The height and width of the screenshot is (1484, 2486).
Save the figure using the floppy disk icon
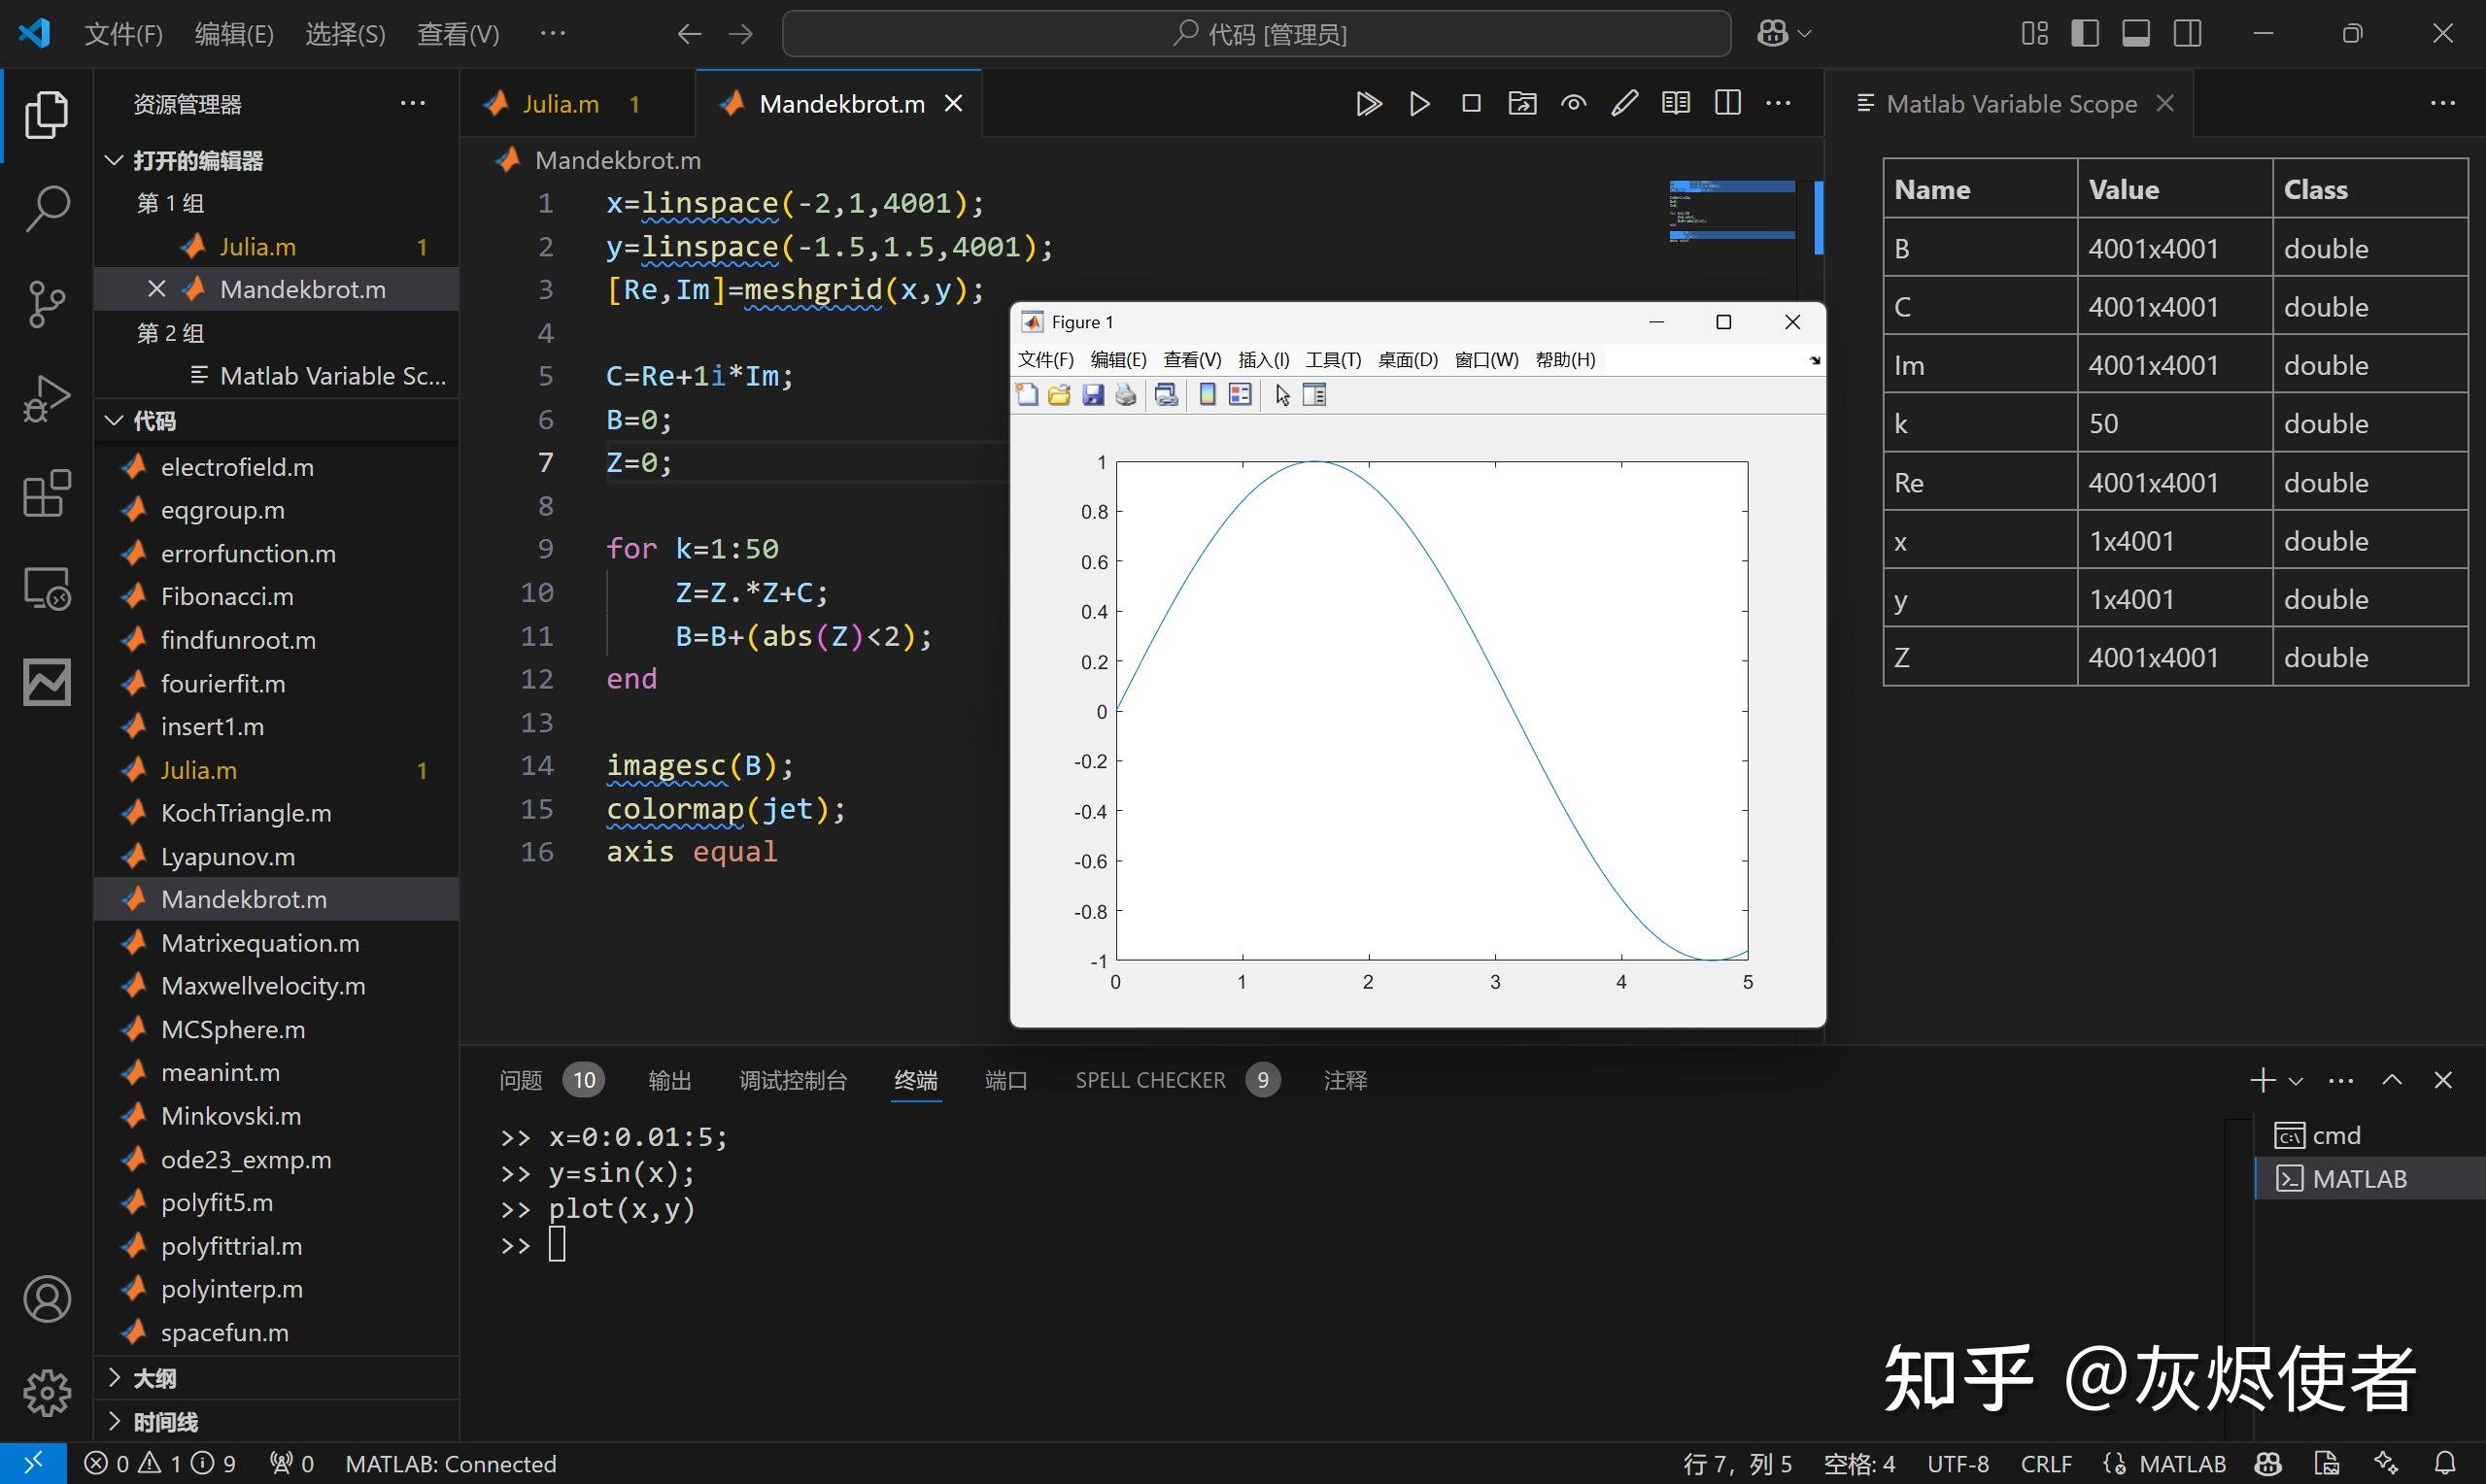(x=1092, y=394)
